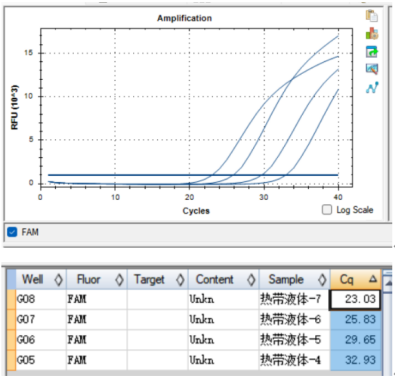Select well cell G07
This screenshot has width=396, height=378.
point(41,320)
